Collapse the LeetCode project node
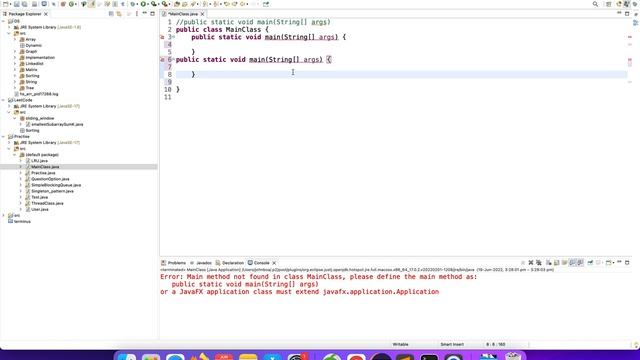This screenshot has height=360, width=640. click(4, 100)
